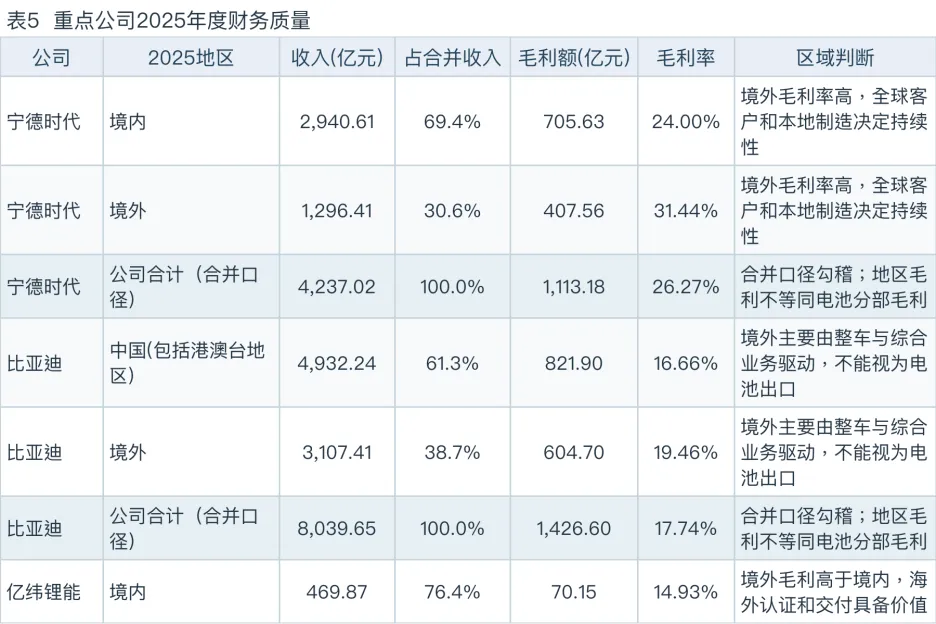Select 比亚迪 overseas revenue 3,107.41
936x624 pixels.
[x=337, y=453]
